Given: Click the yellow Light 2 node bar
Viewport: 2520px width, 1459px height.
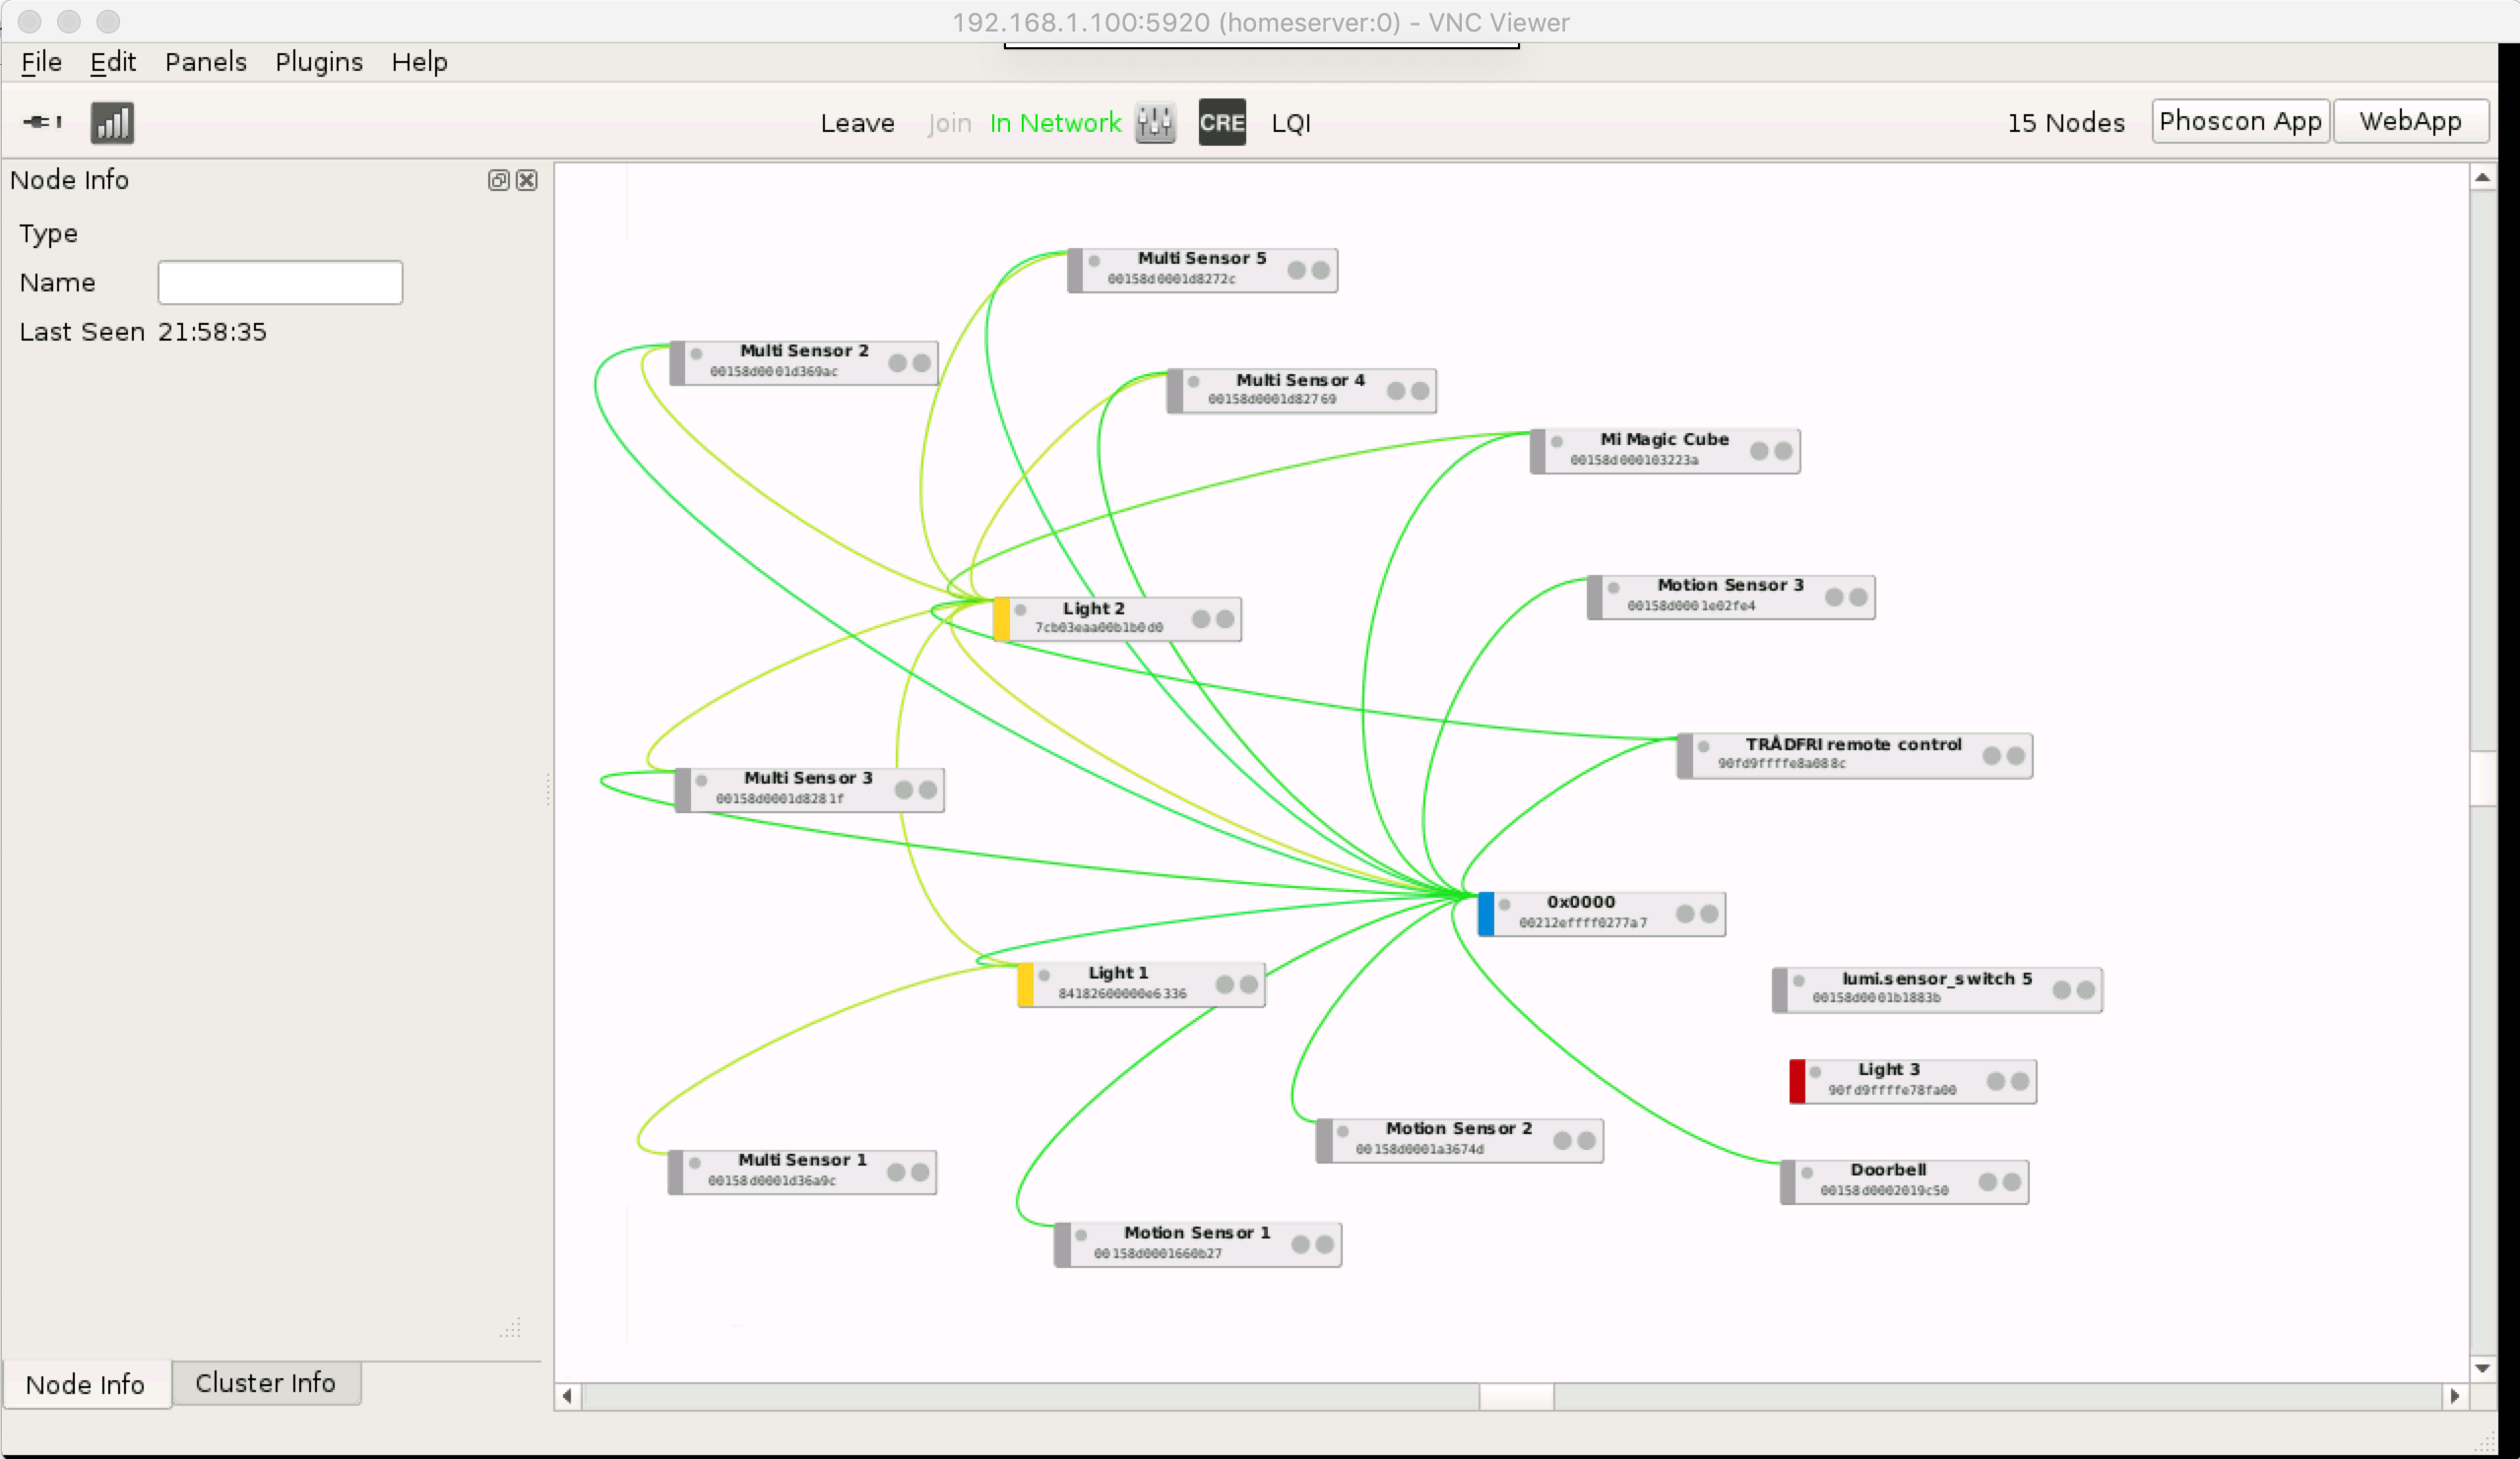Looking at the screenshot, I should coord(1001,619).
